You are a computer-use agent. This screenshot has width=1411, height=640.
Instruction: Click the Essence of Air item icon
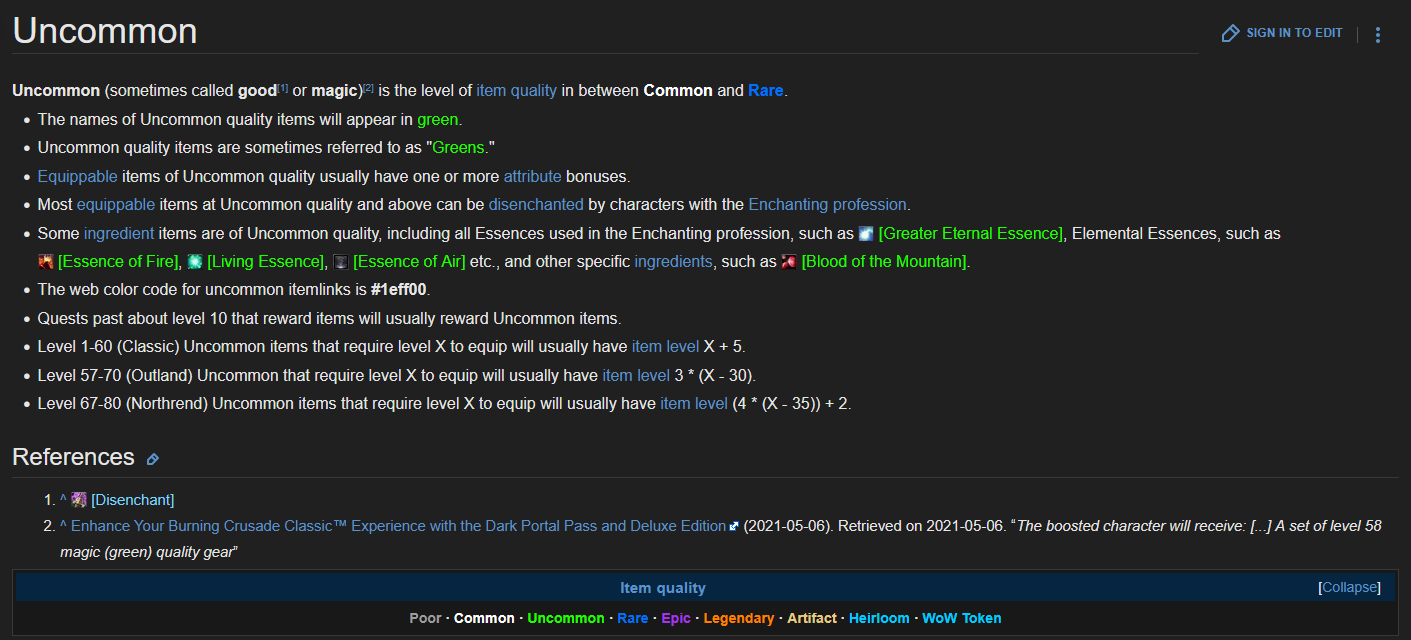[341, 262]
